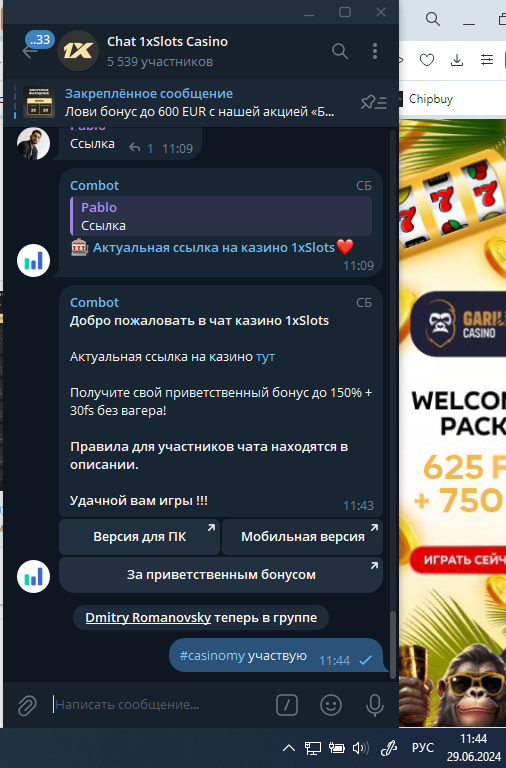Open the search in Chat 1xSlots Casino
This screenshot has width=506, height=768.
[x=340, y=51]
